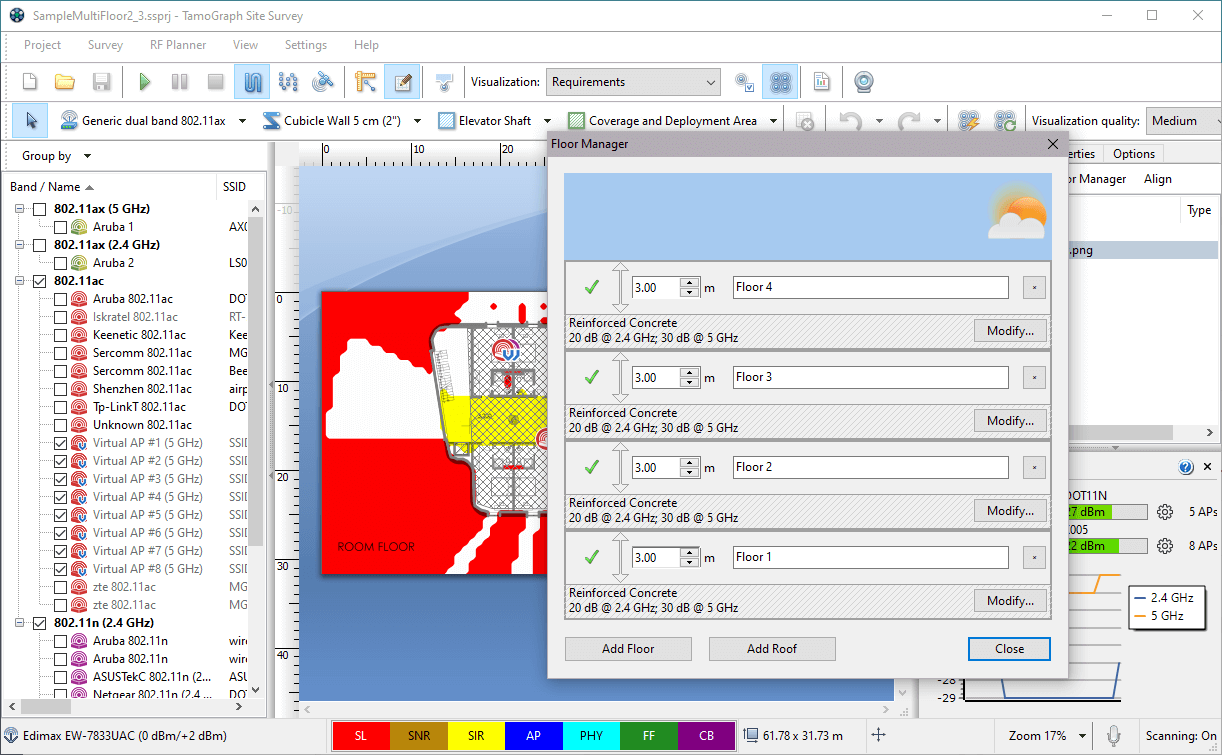Switch to the Options tab

tap(1133, 153)
